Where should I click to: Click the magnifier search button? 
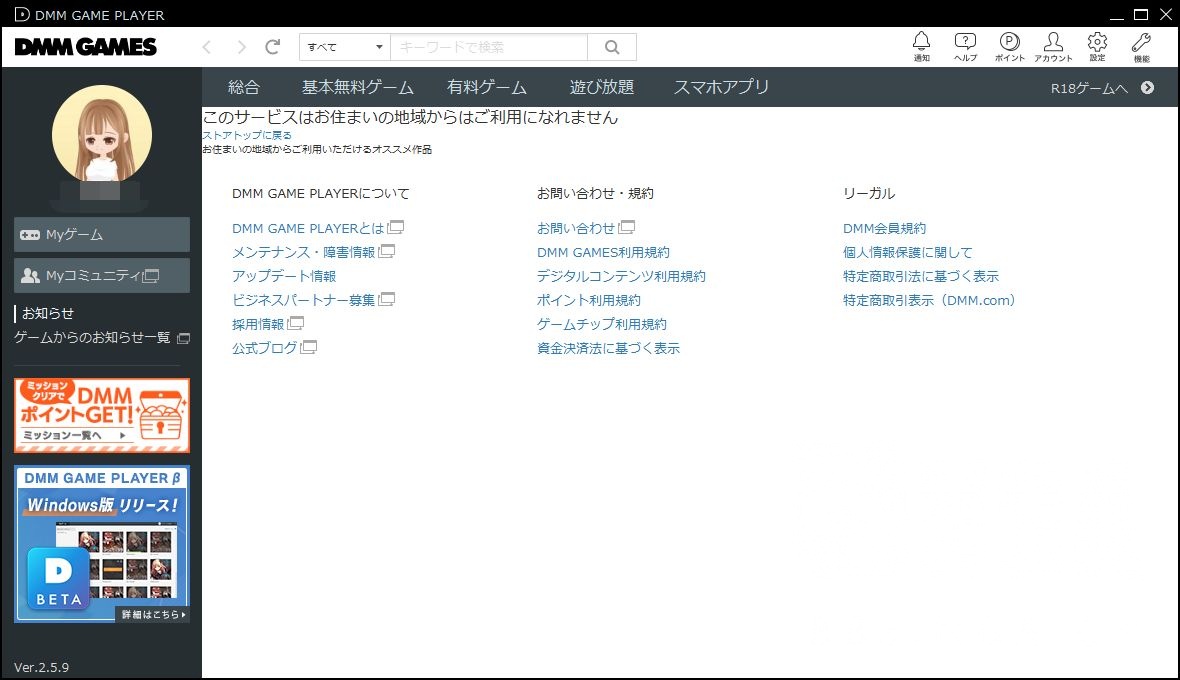[x=612, y=47]
